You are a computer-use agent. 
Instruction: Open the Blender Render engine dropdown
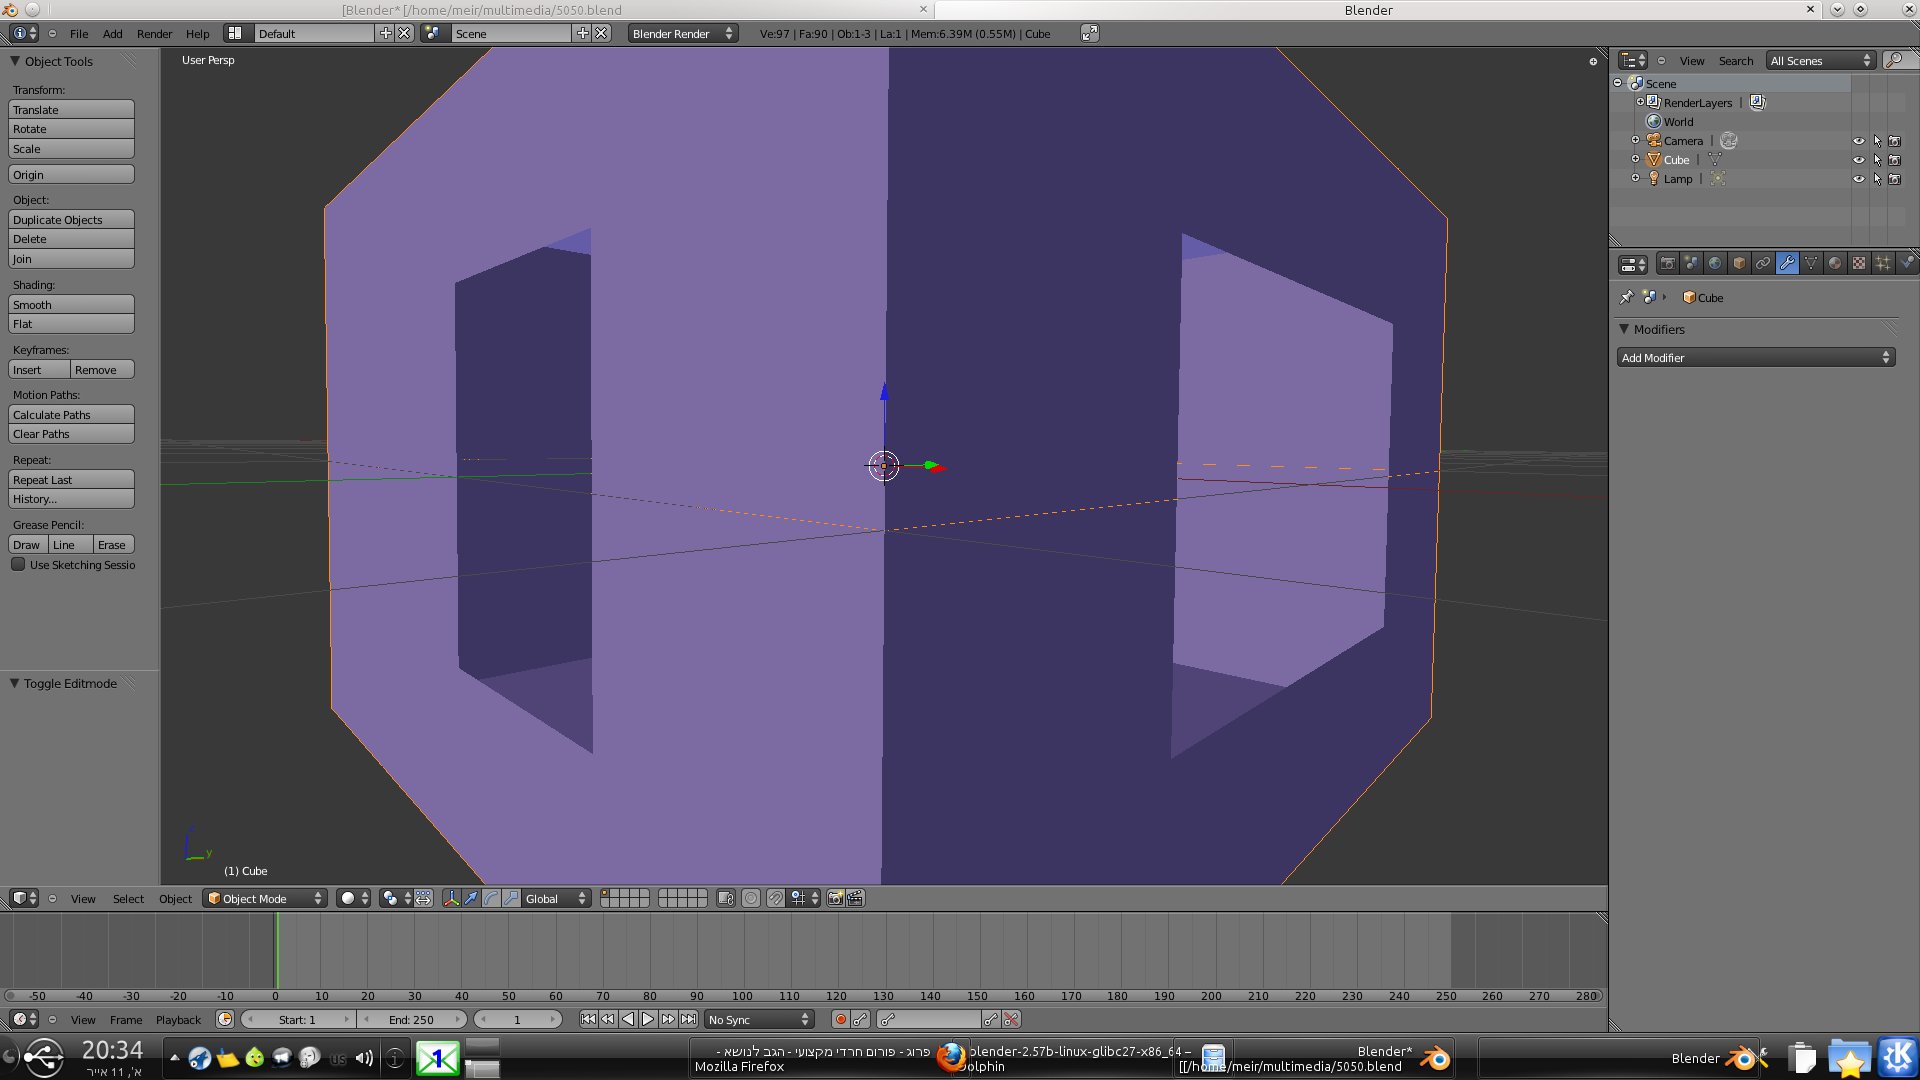(x=682, y=34)
